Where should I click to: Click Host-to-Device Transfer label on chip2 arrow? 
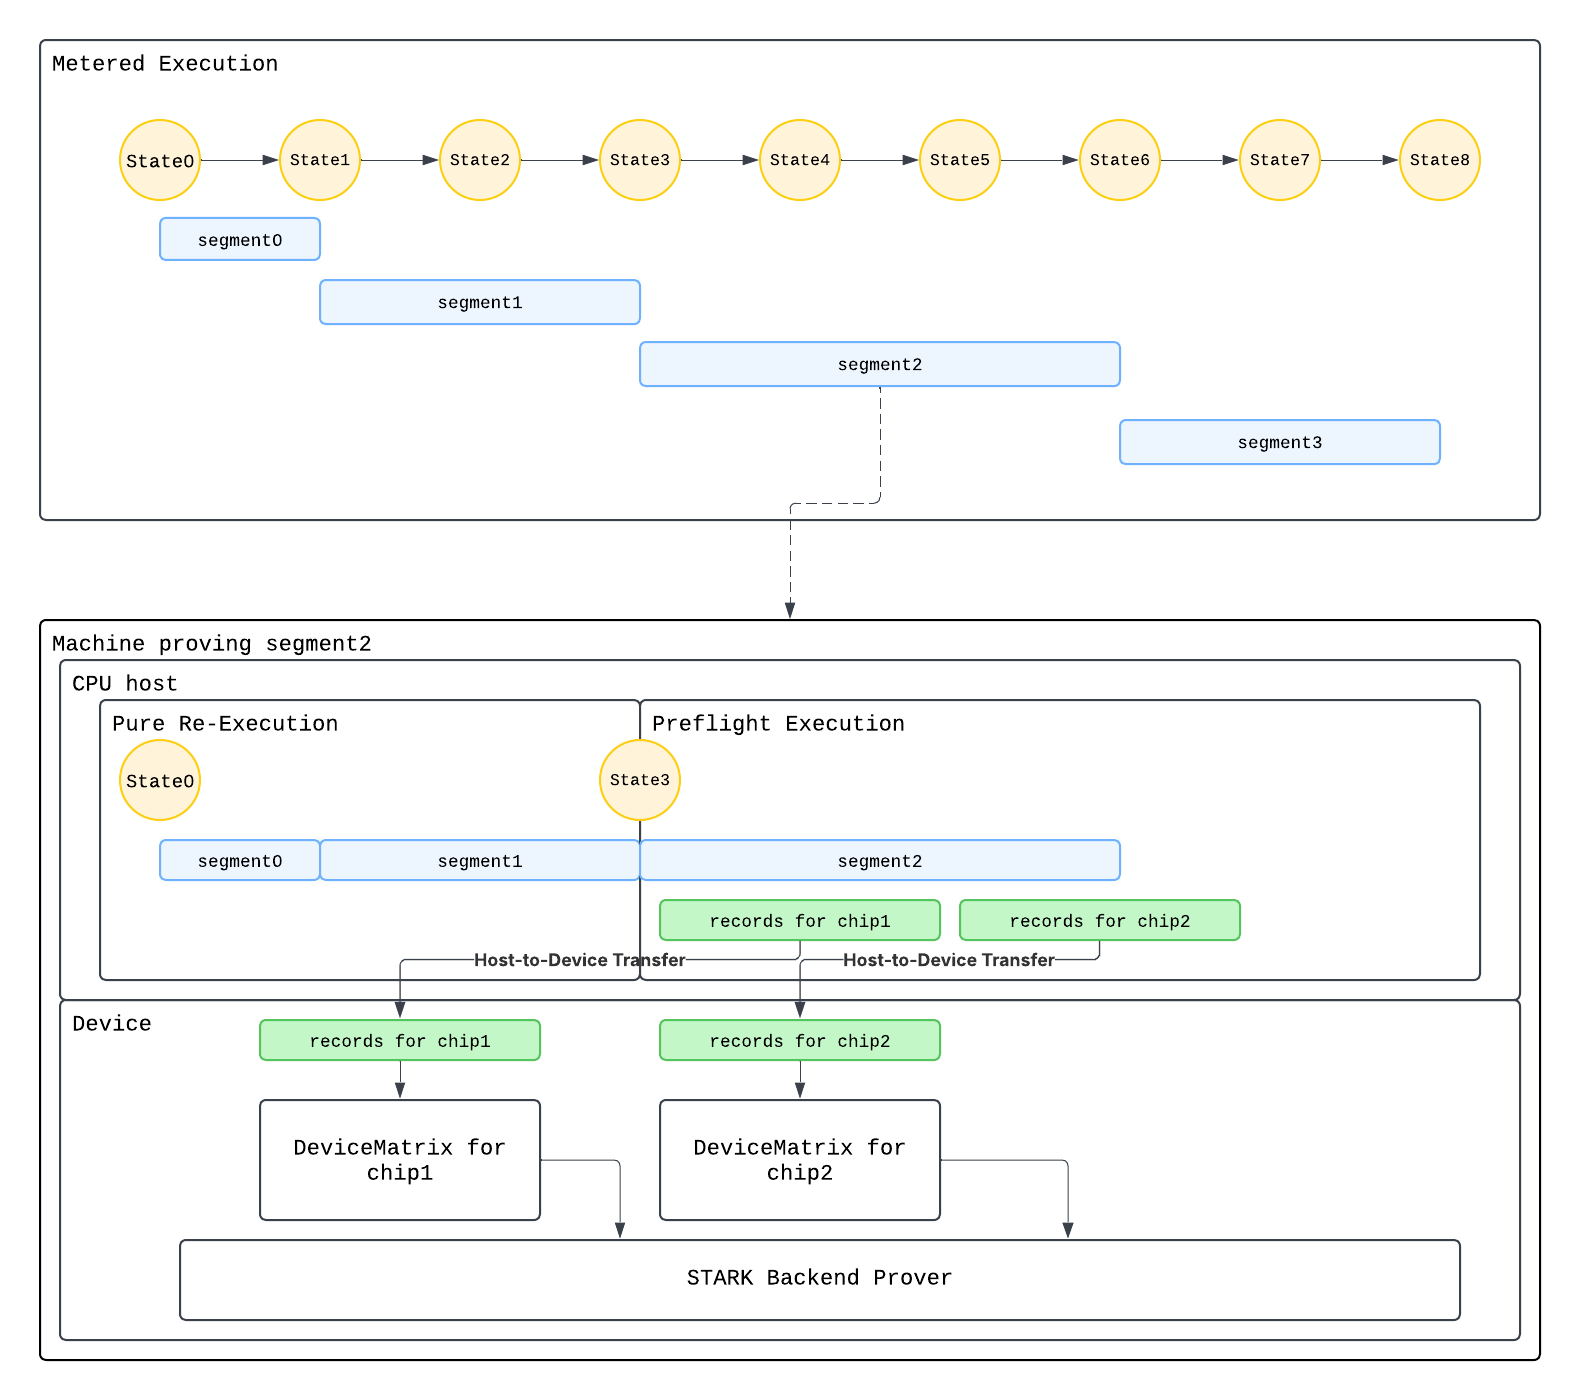949,960
